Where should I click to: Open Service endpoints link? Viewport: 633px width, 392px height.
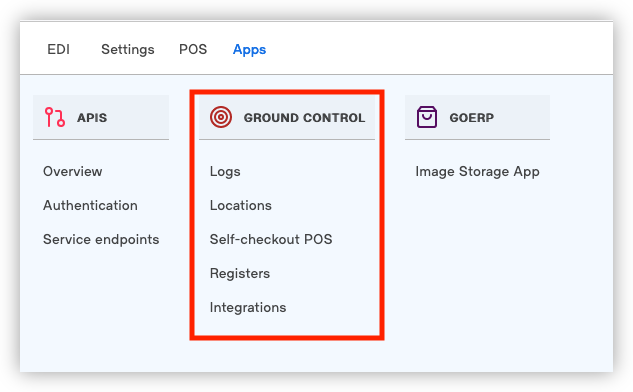tap(101, 239)
